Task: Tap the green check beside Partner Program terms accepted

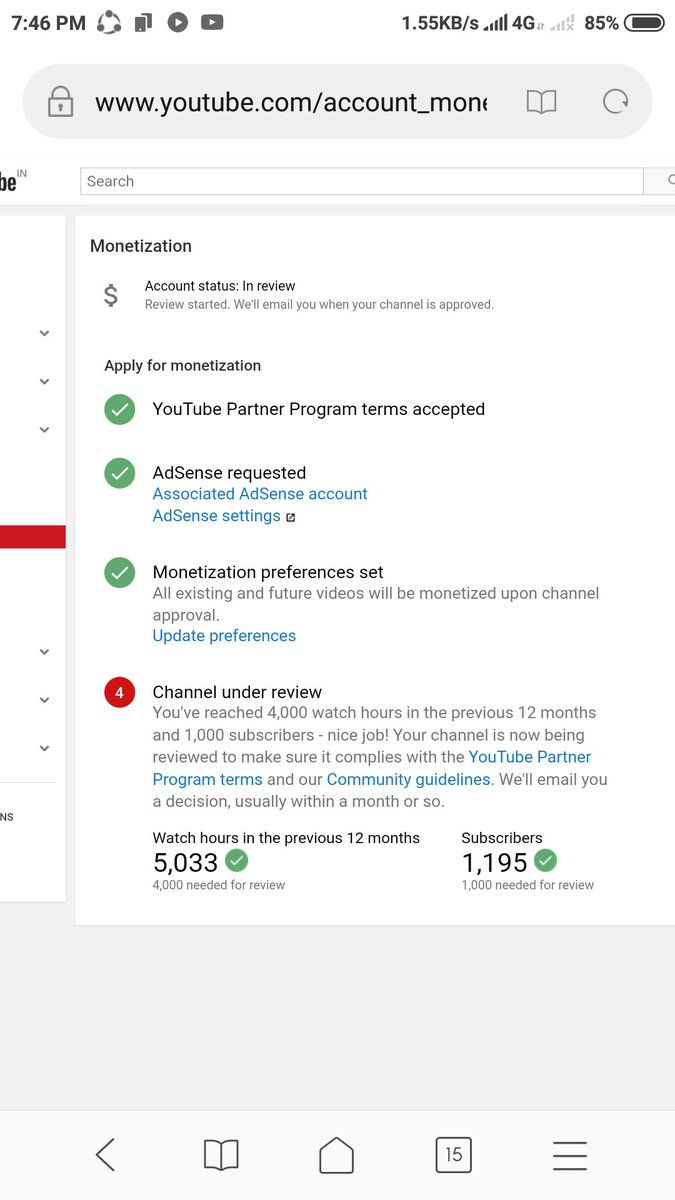Action: (120, 409)
